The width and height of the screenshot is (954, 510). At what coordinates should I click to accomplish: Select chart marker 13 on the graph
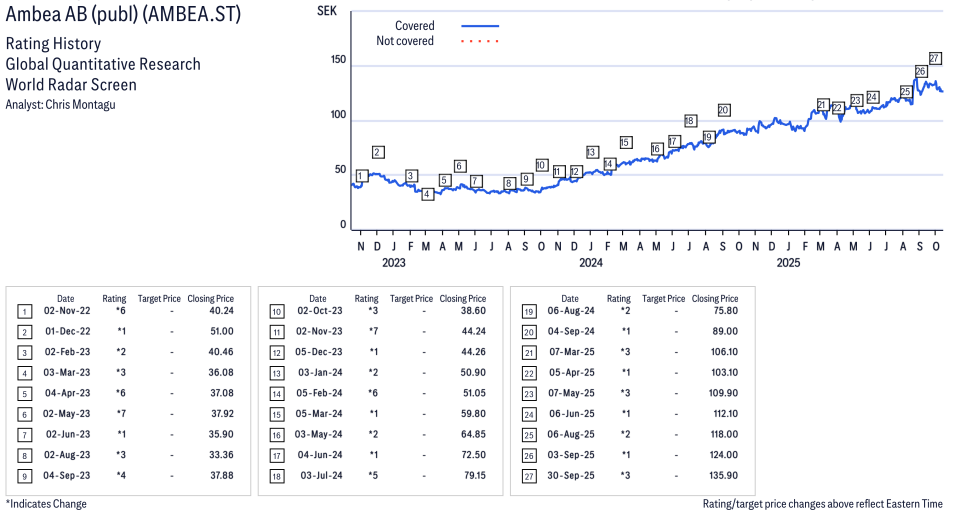coord(592,152)
